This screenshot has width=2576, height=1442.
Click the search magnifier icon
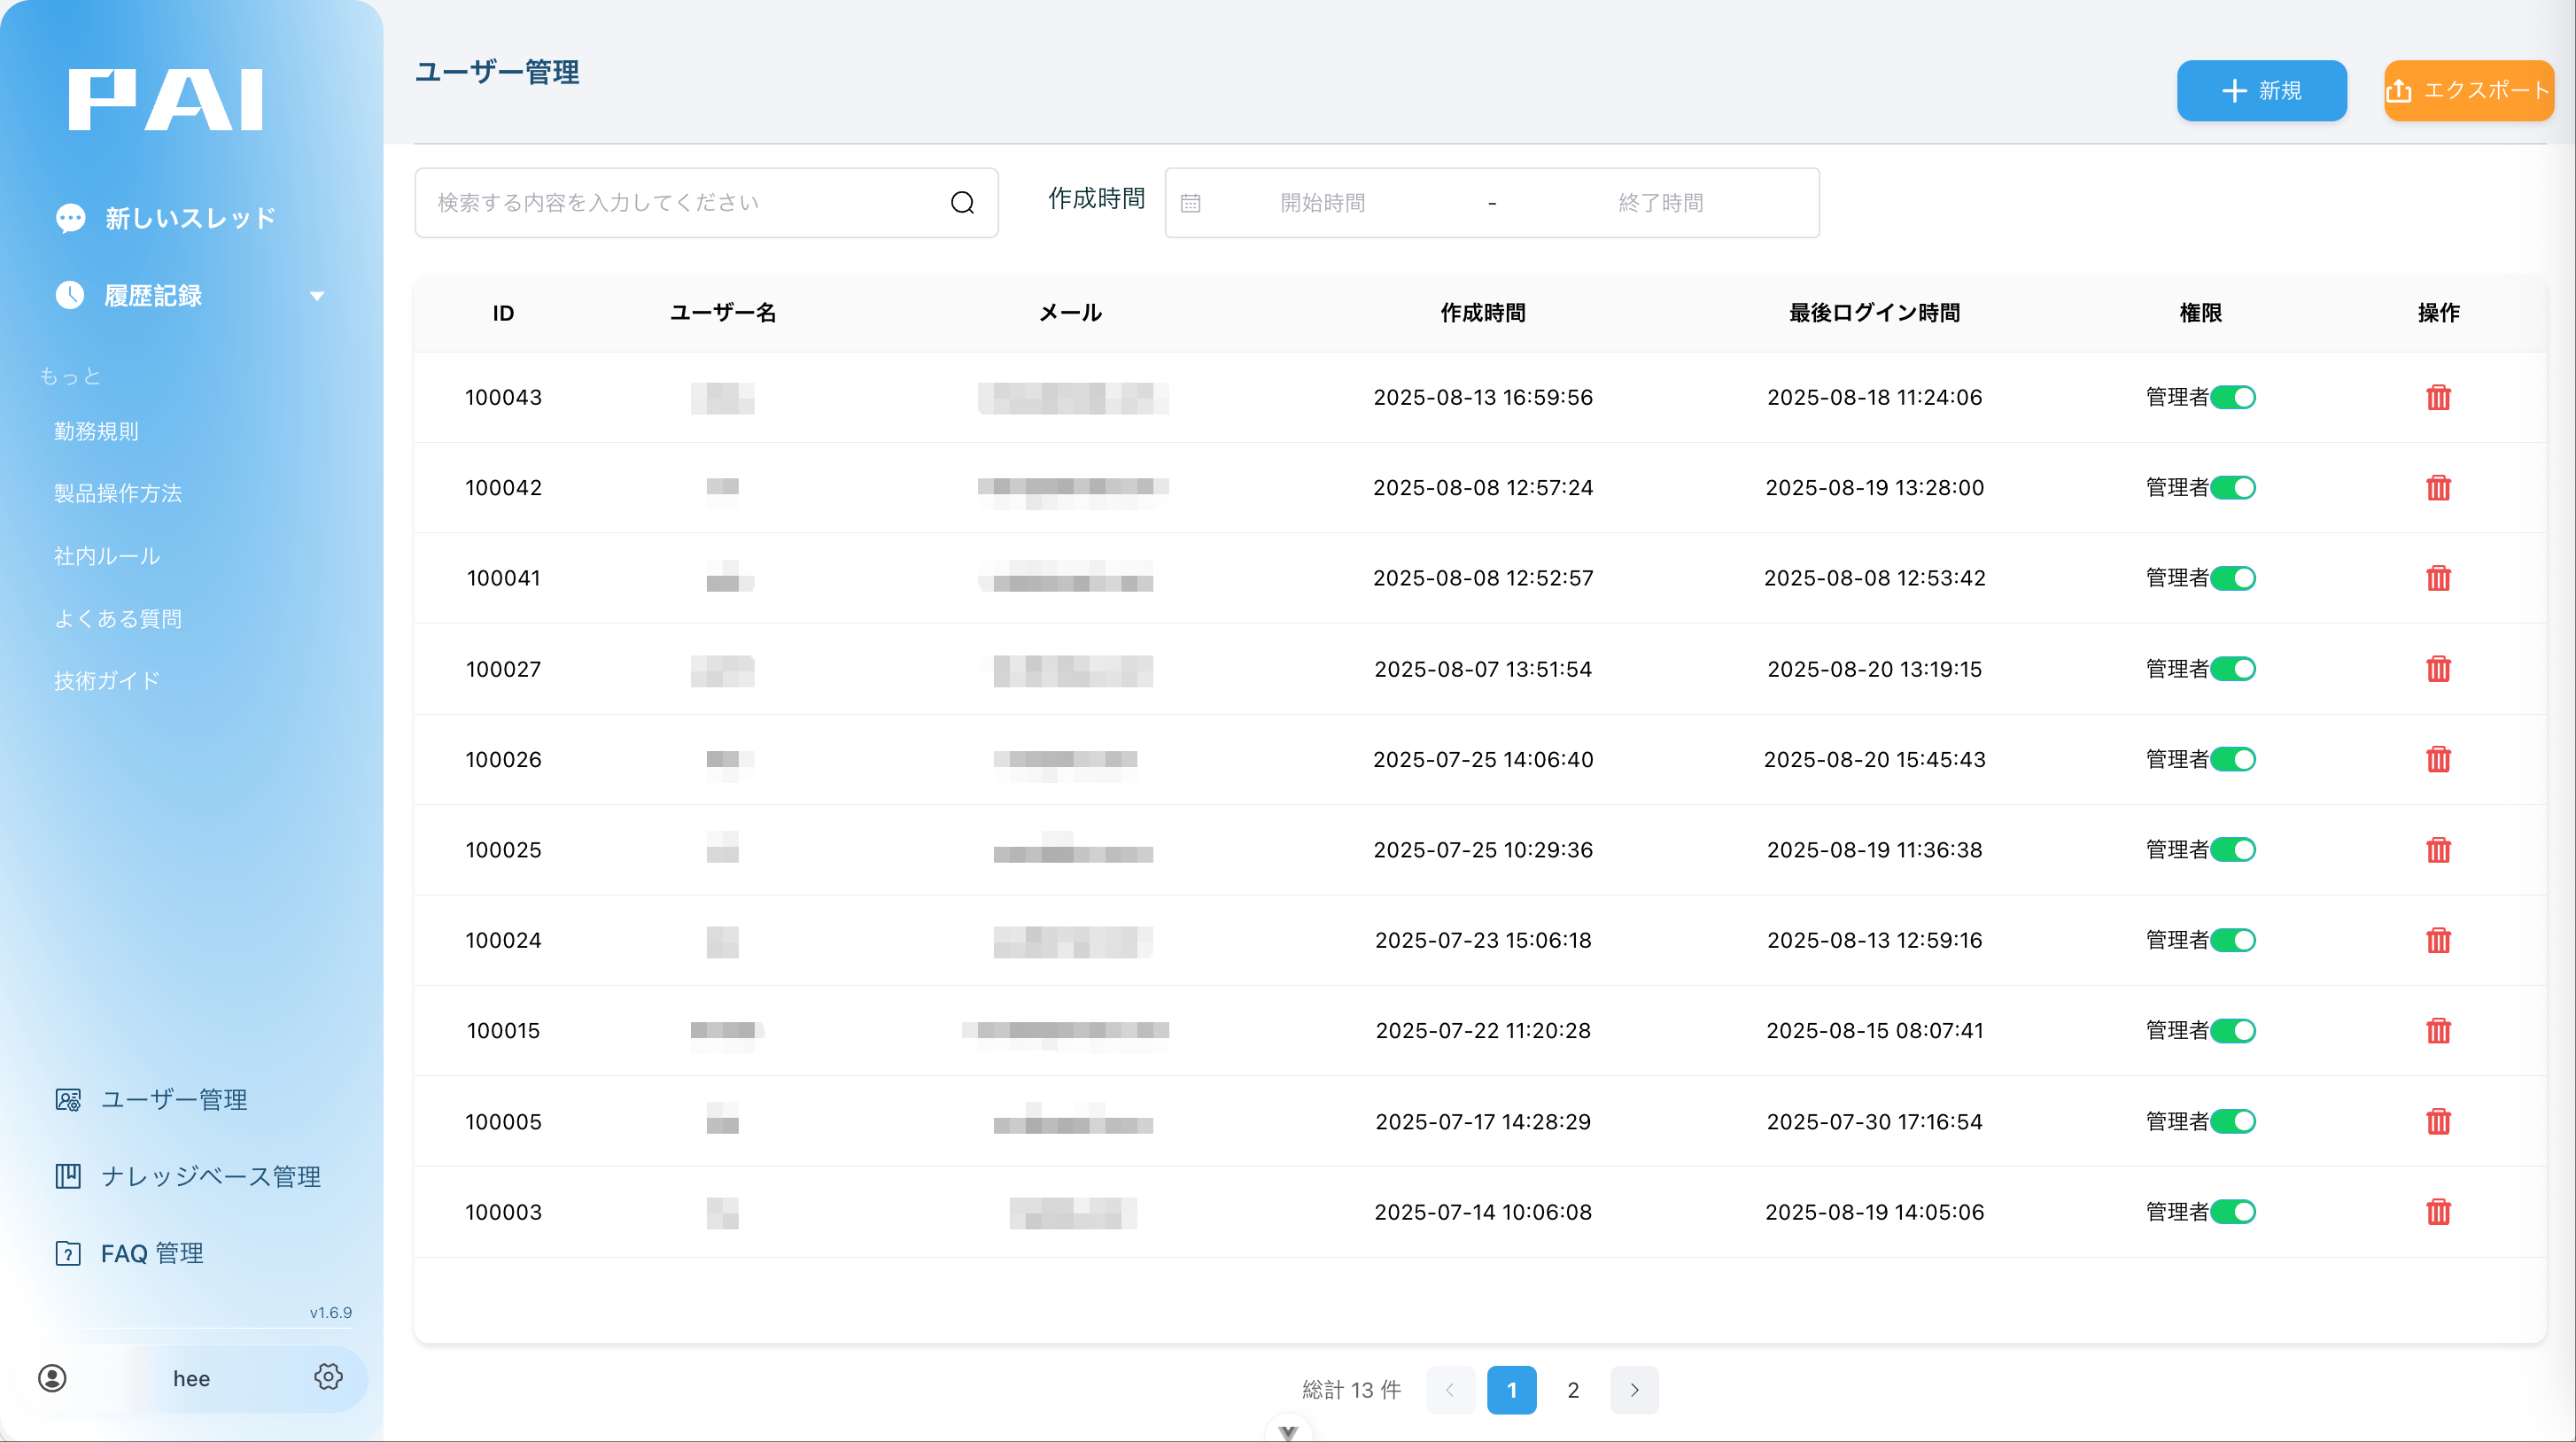click(x=962, y=203)
